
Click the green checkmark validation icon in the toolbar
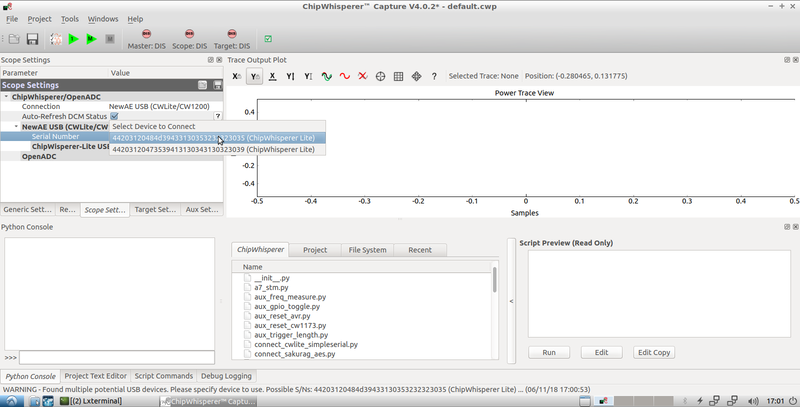point(268,39)
